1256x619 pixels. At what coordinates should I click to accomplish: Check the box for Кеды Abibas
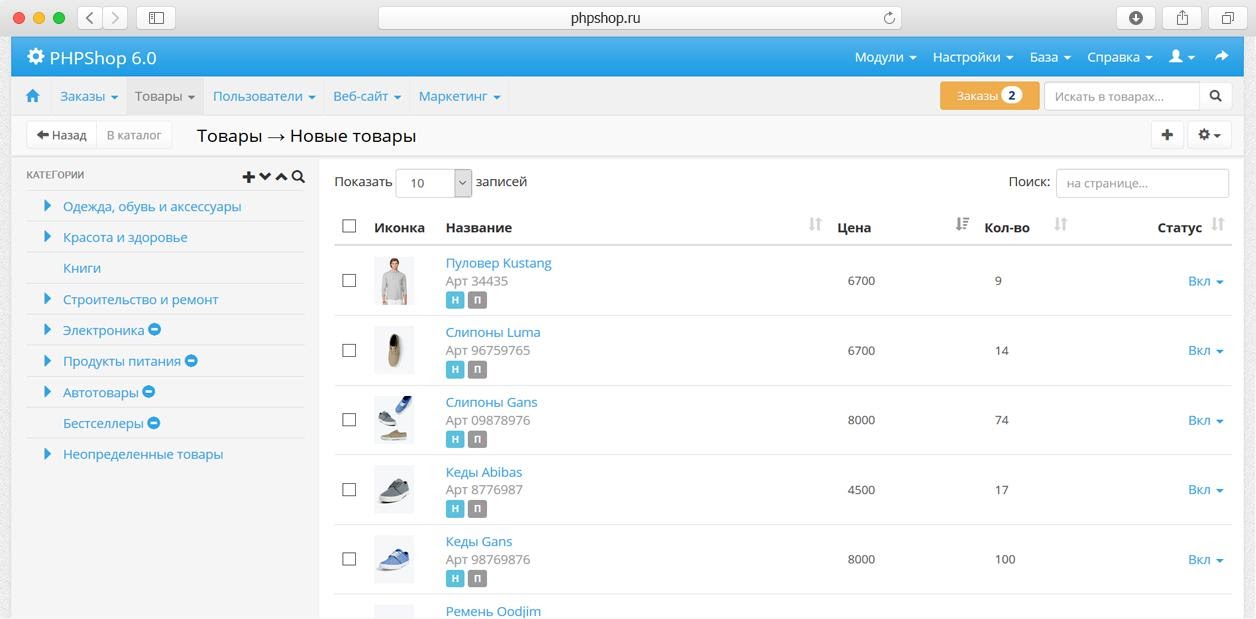[x=349, y=490]
